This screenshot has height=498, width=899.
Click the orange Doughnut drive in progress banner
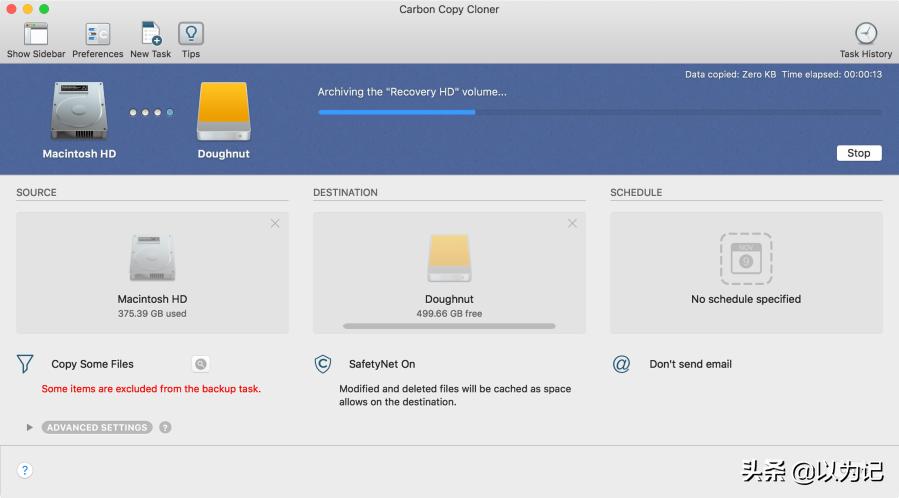[224, 111]
